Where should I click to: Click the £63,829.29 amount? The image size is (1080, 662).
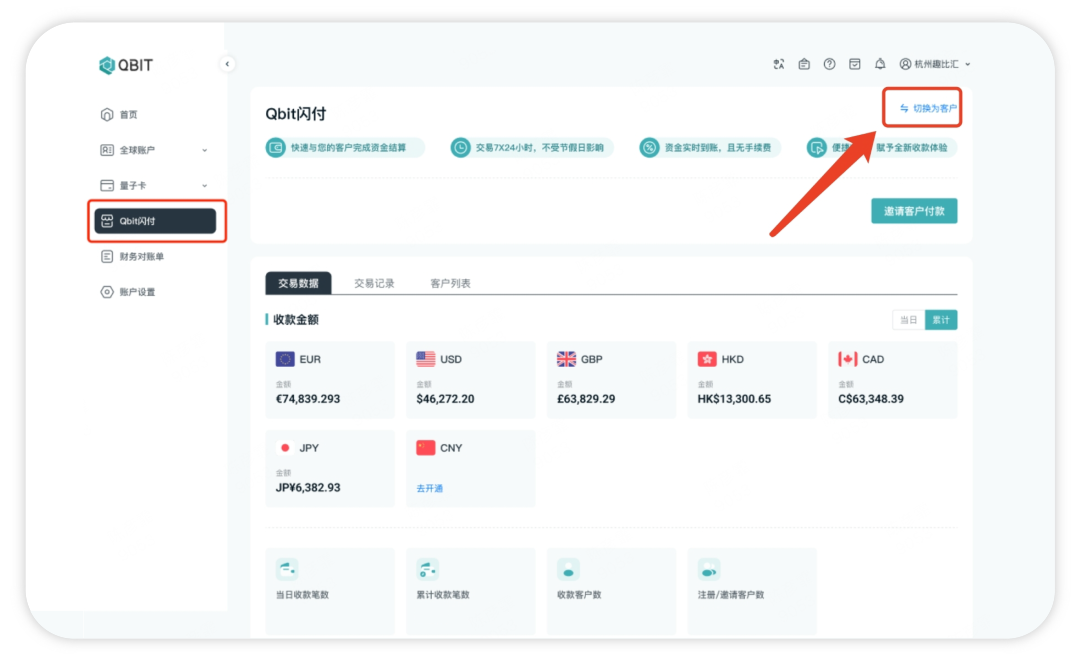pyautogui.click(x=586, y=399)
